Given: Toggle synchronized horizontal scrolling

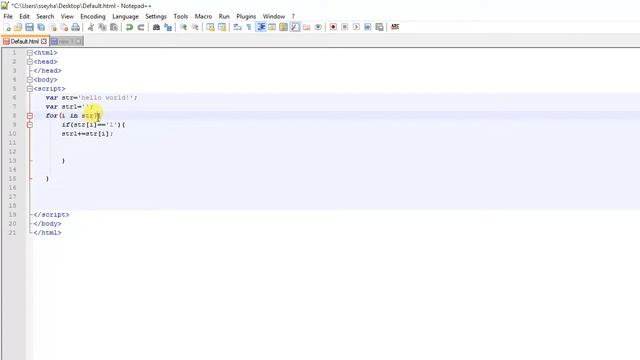Looking at the screenshot, I should pyautogui.click(x=222, y=27).
